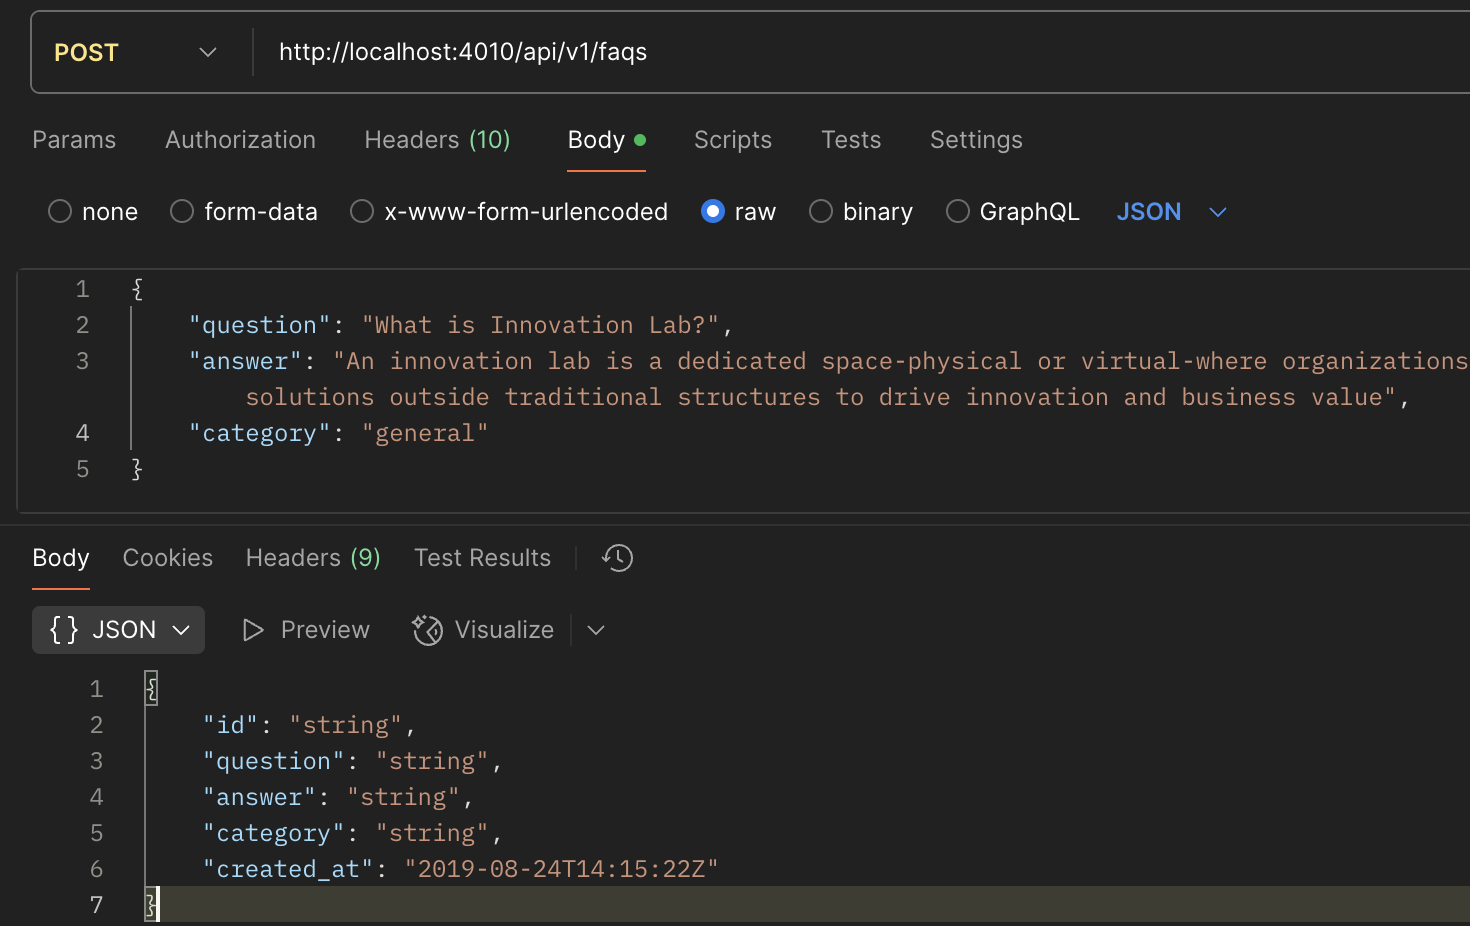The image size is (1470, 926).
Task: Click the curly braces JSON format icon
Action: click(x=64, y=630)
